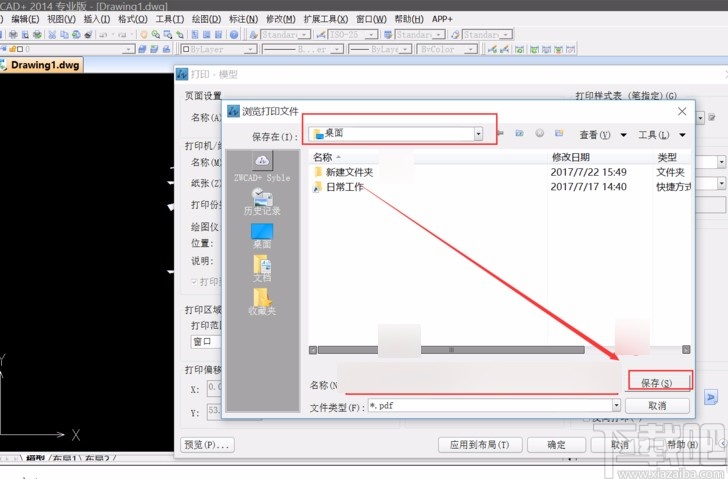Open the 工具(T) menu
This screenshot has width=728, height=479.
[169, 19]
